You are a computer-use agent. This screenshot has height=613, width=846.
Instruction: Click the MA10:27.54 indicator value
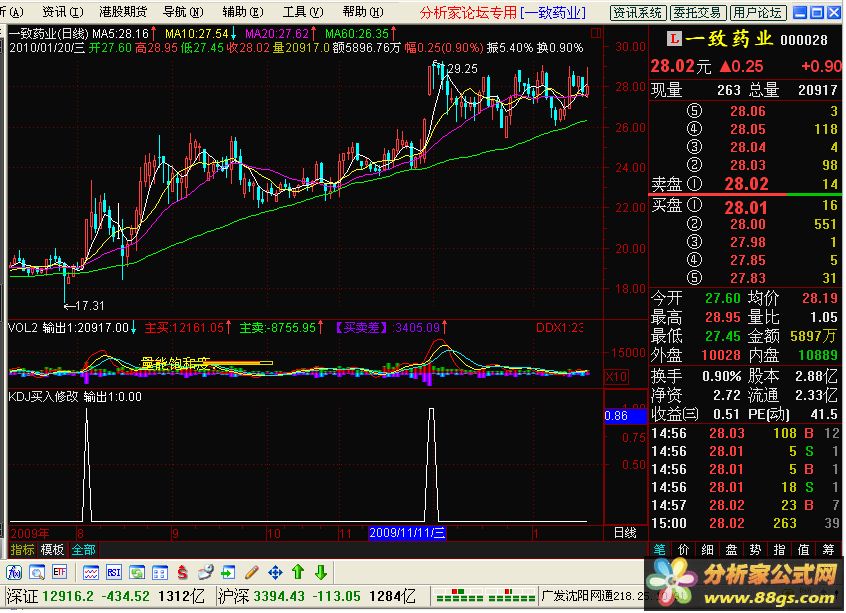[x=196, y=33]
